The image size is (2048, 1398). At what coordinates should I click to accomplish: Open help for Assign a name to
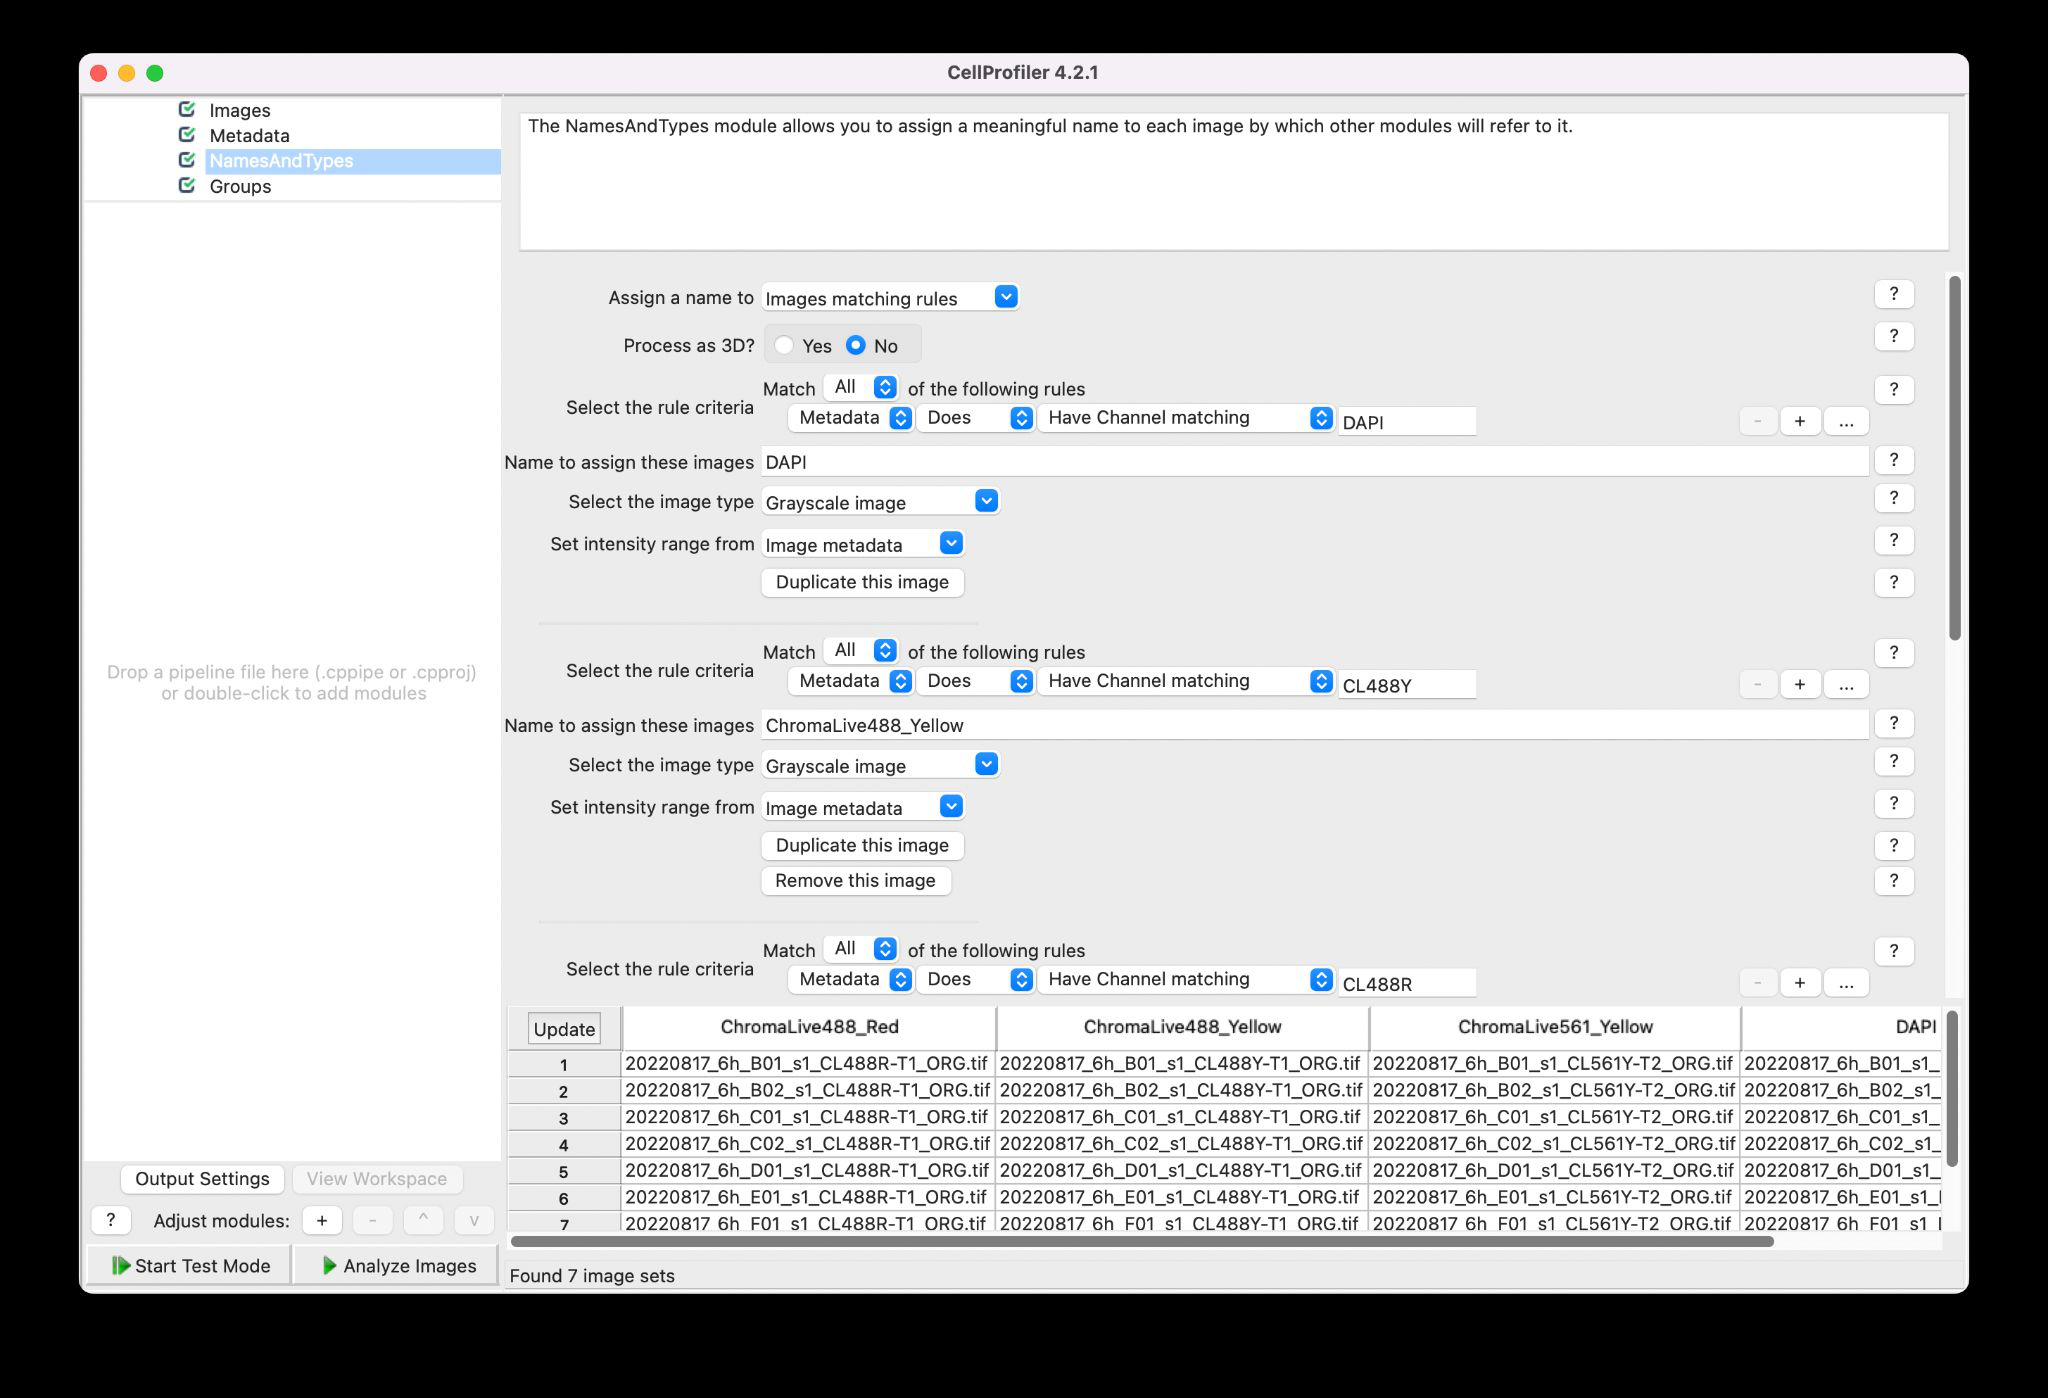pyautogui.click(x=1894, y=294)
